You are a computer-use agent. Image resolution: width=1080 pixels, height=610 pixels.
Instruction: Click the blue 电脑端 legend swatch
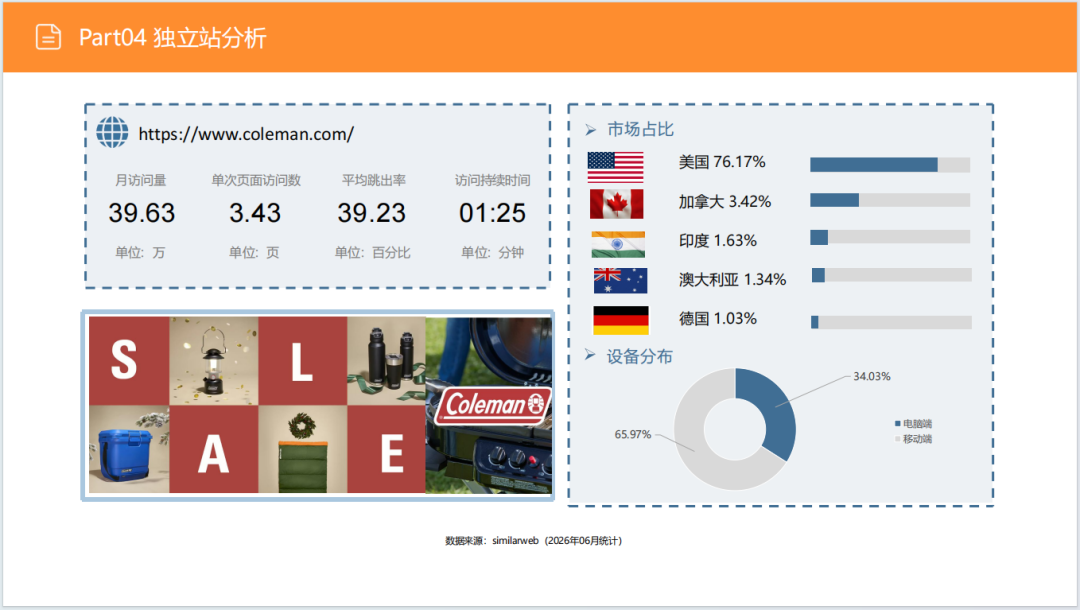pos(897,423)
